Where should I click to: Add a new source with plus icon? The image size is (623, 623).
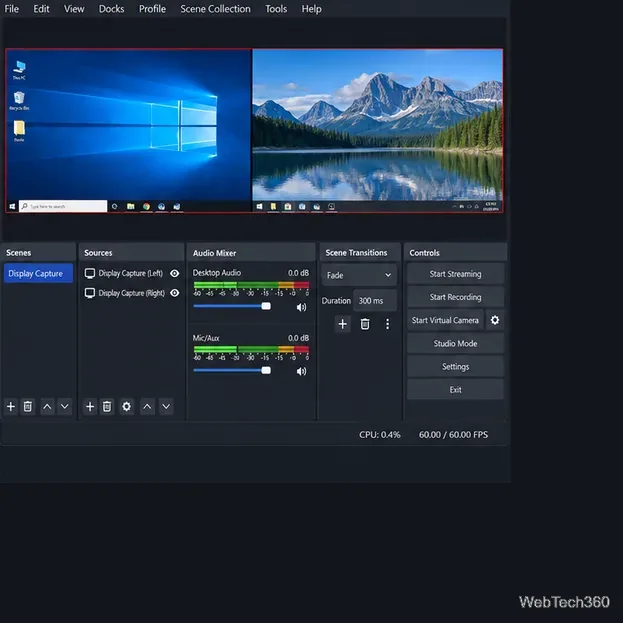90,406
